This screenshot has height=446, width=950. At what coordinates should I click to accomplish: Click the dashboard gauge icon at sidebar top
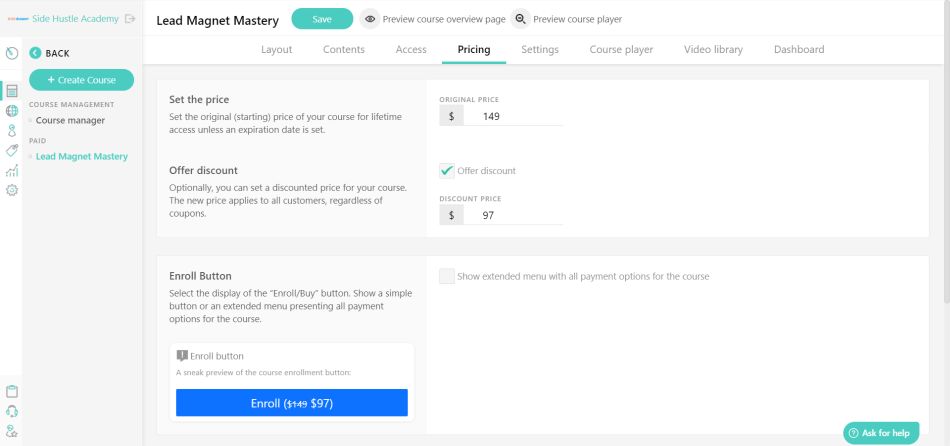pyautogui.click(x=12, y=53)
